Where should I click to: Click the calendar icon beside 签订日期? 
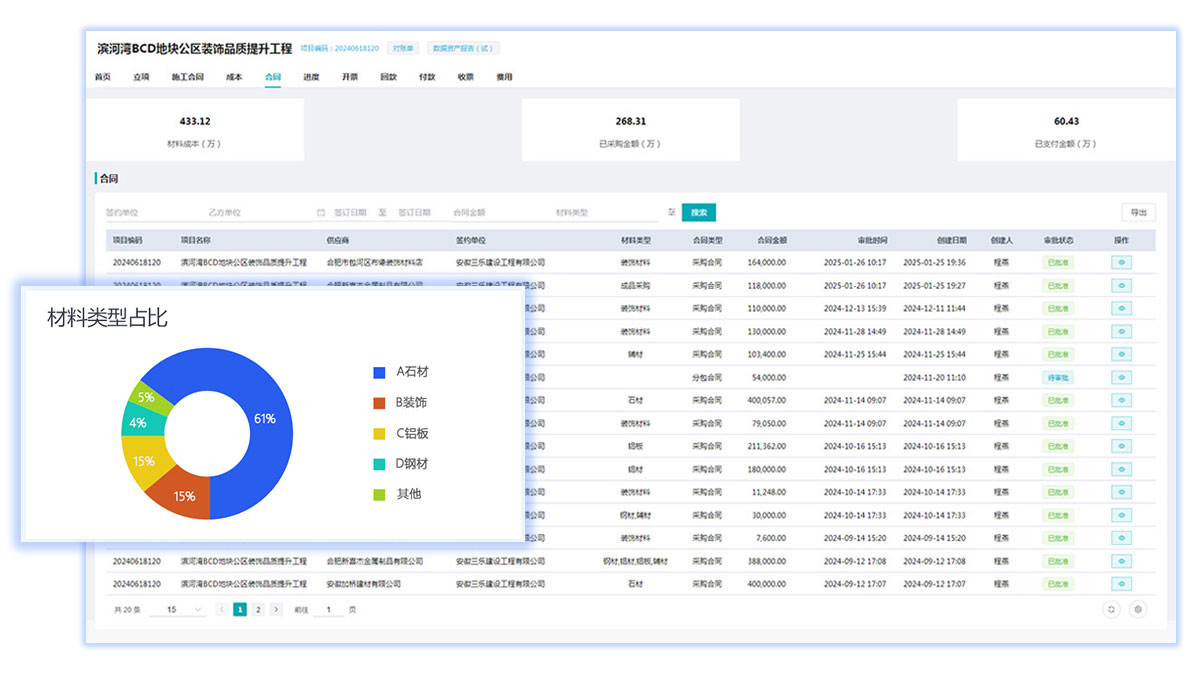coord(321,213)
